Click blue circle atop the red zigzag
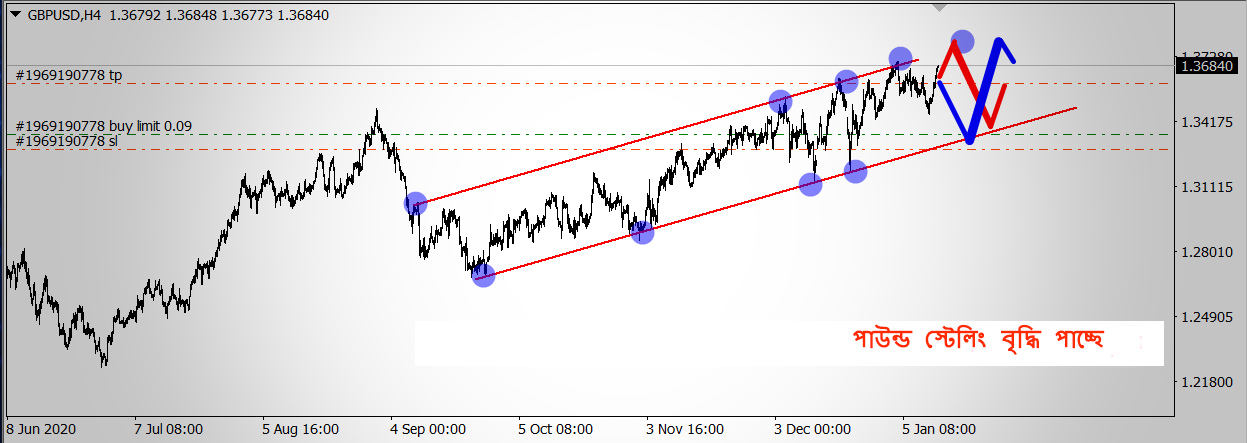The image size is (1247, 443). (x=962, y=41)
